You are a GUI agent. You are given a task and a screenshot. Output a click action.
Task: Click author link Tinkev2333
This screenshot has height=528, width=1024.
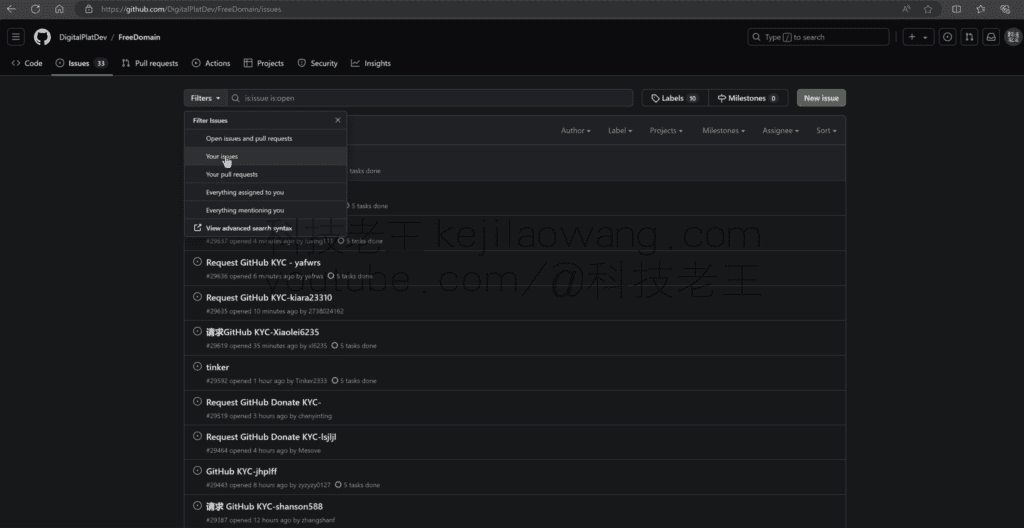click(x=311, y=381)
